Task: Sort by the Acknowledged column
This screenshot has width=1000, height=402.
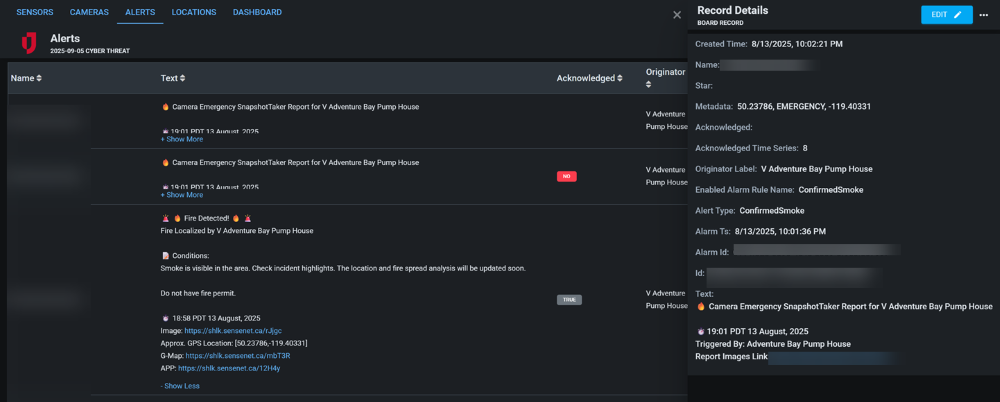Action: (590, 78)
